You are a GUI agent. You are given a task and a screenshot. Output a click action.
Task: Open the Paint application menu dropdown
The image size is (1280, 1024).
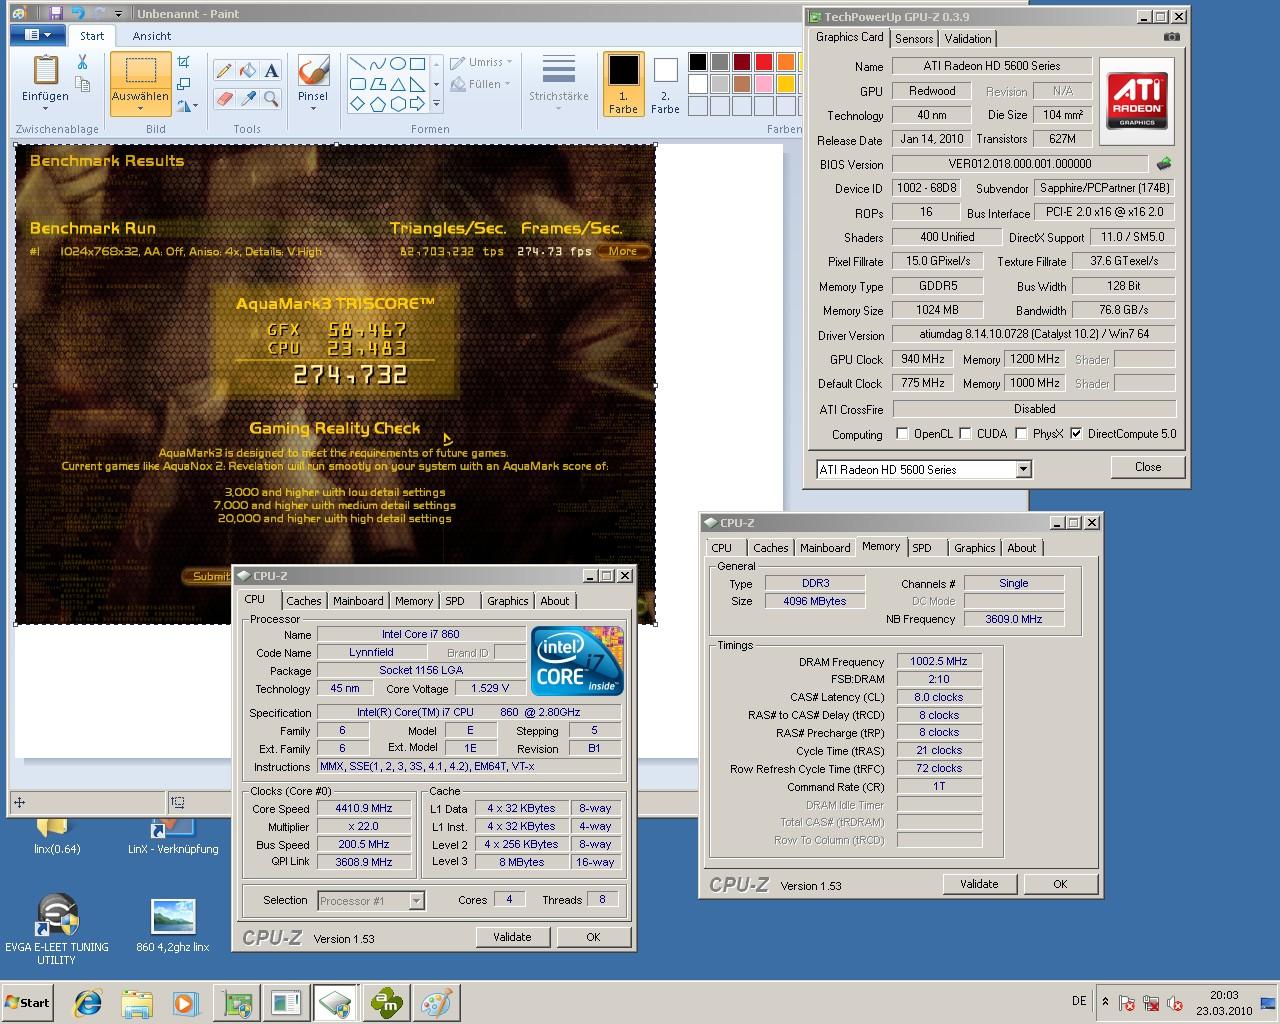pyautogui.click(x=38, y=35)
